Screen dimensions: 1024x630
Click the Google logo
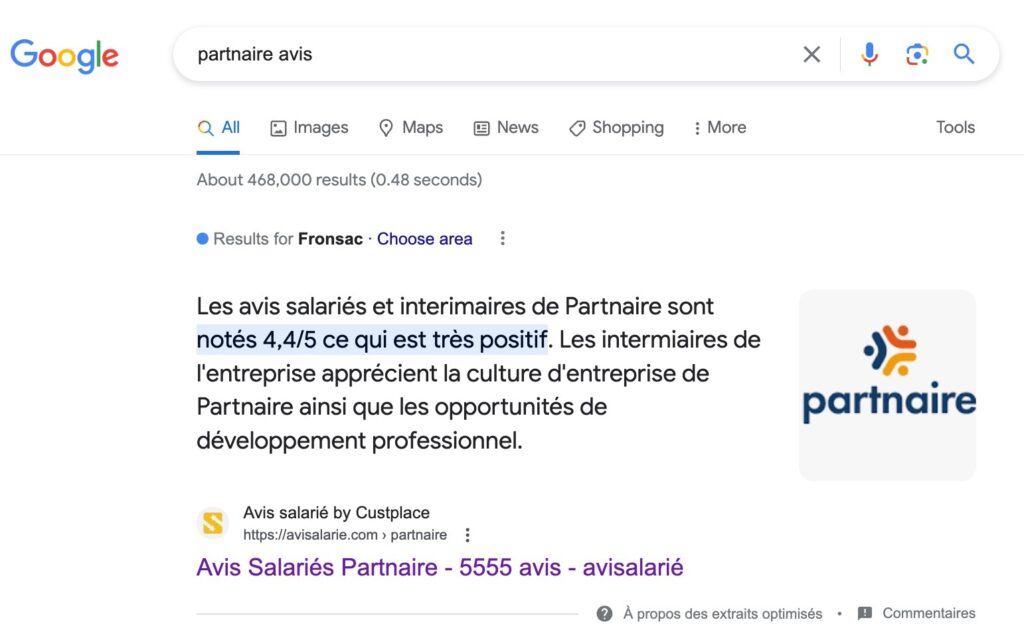click(64, 54)
